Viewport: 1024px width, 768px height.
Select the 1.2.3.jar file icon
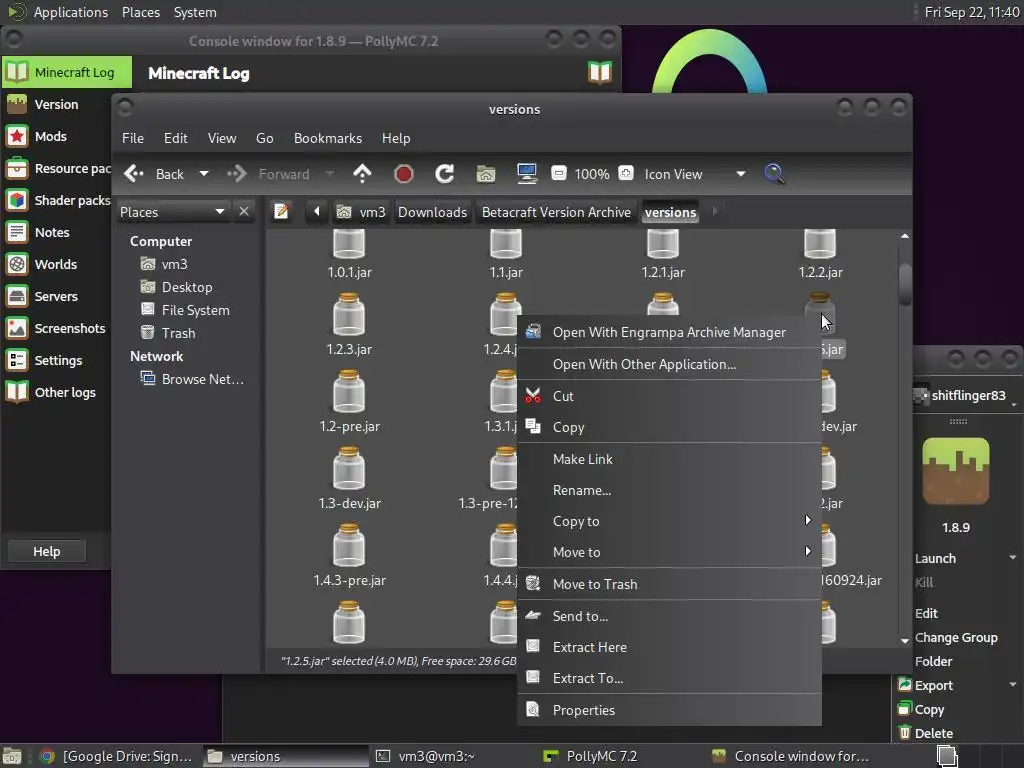pyautogui.click(x=349, y=314)
